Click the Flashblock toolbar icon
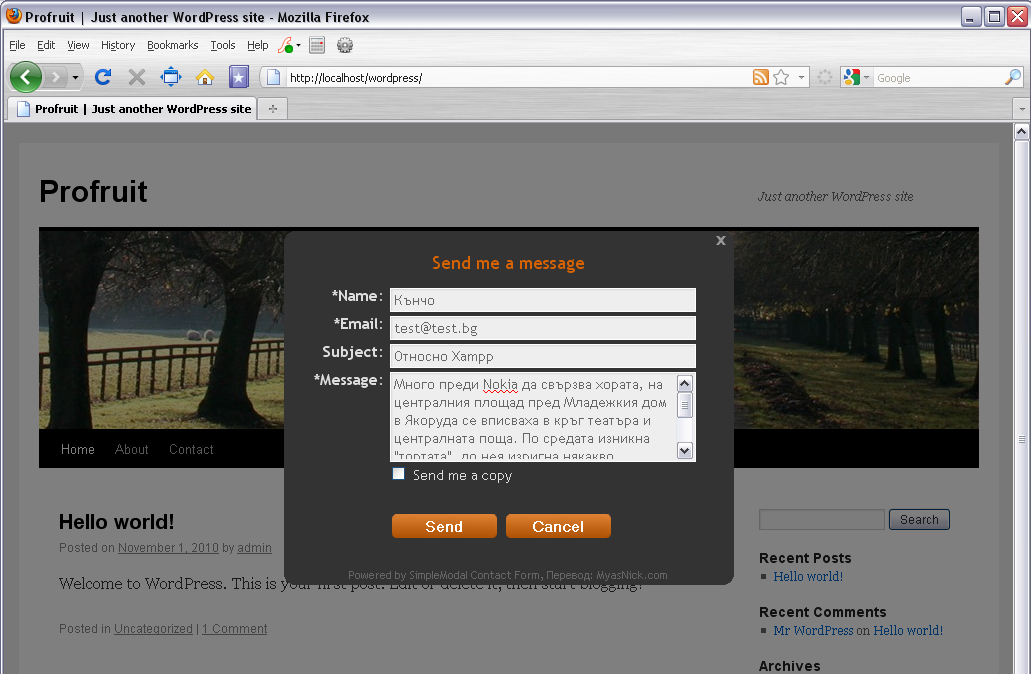The height and width of the screenshot is (674, 1031). click(285, 45)
